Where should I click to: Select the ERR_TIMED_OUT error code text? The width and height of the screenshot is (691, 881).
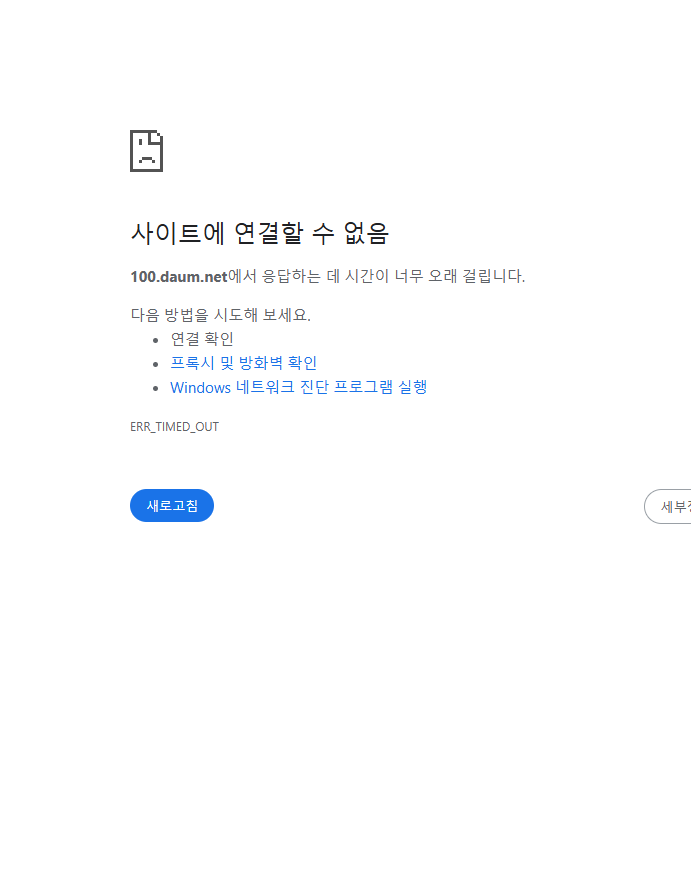(x=175, y=427)
